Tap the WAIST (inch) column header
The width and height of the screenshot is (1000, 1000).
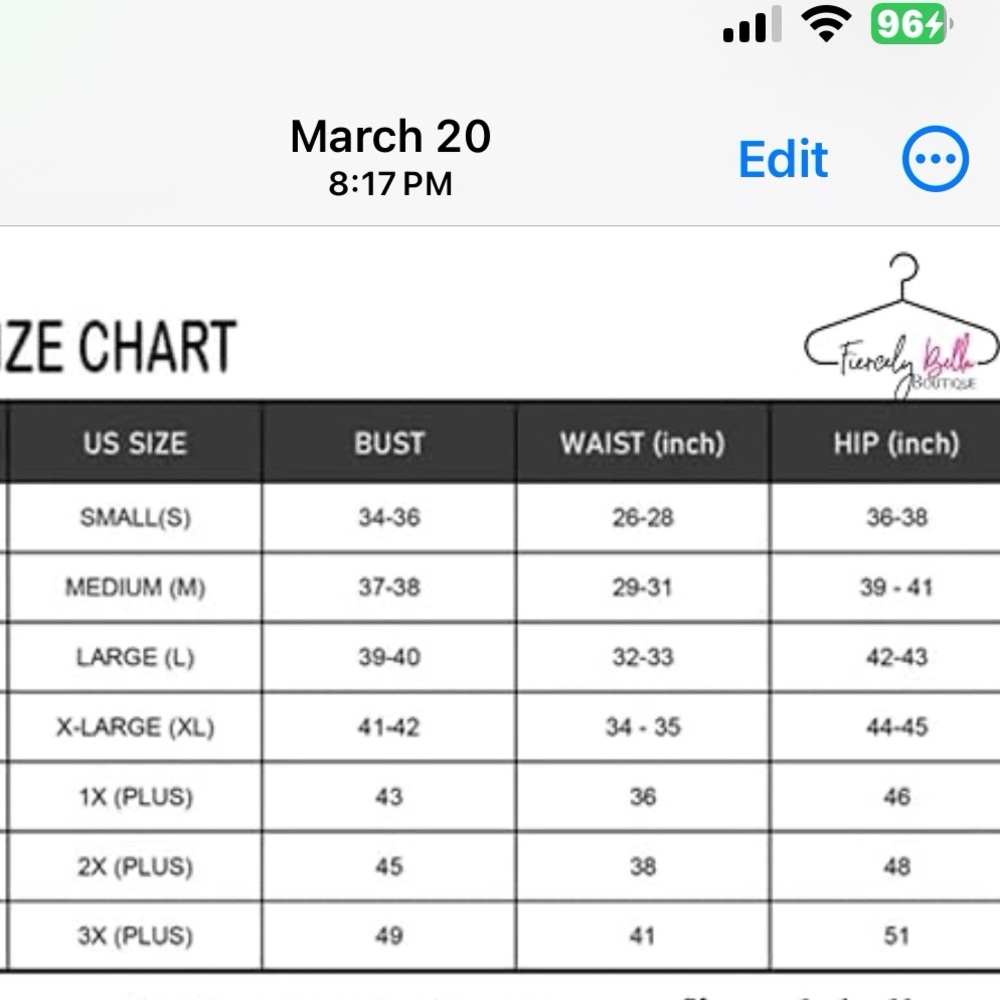point(643,443)
